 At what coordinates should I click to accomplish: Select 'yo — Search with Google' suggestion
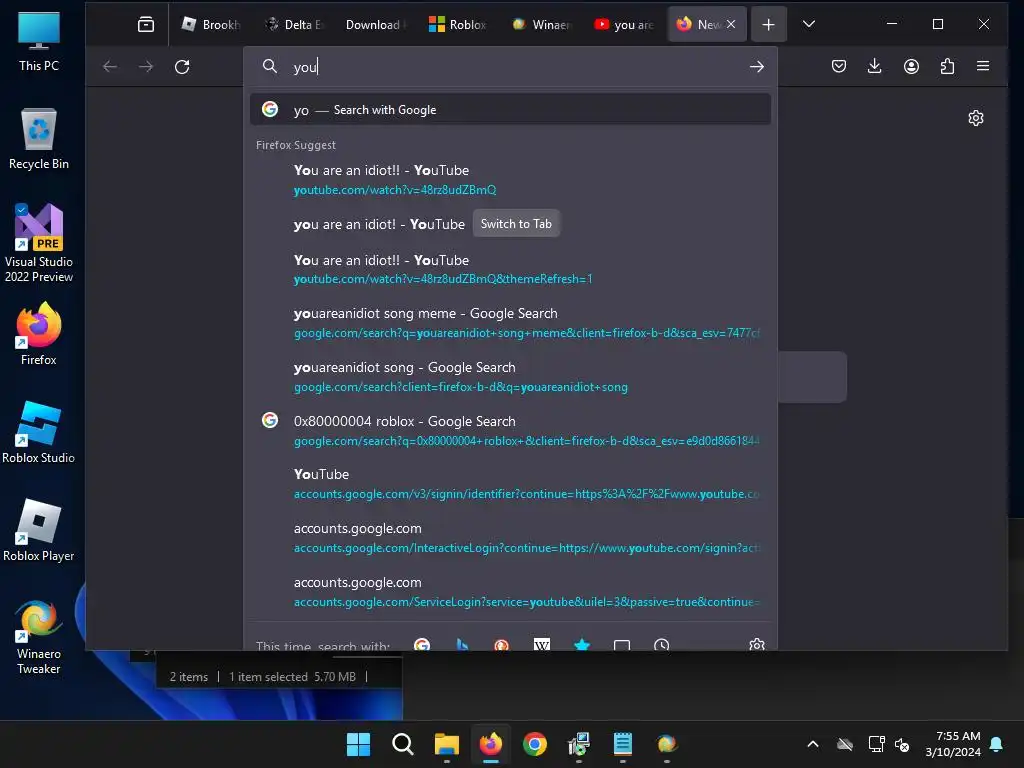(510, 110)
